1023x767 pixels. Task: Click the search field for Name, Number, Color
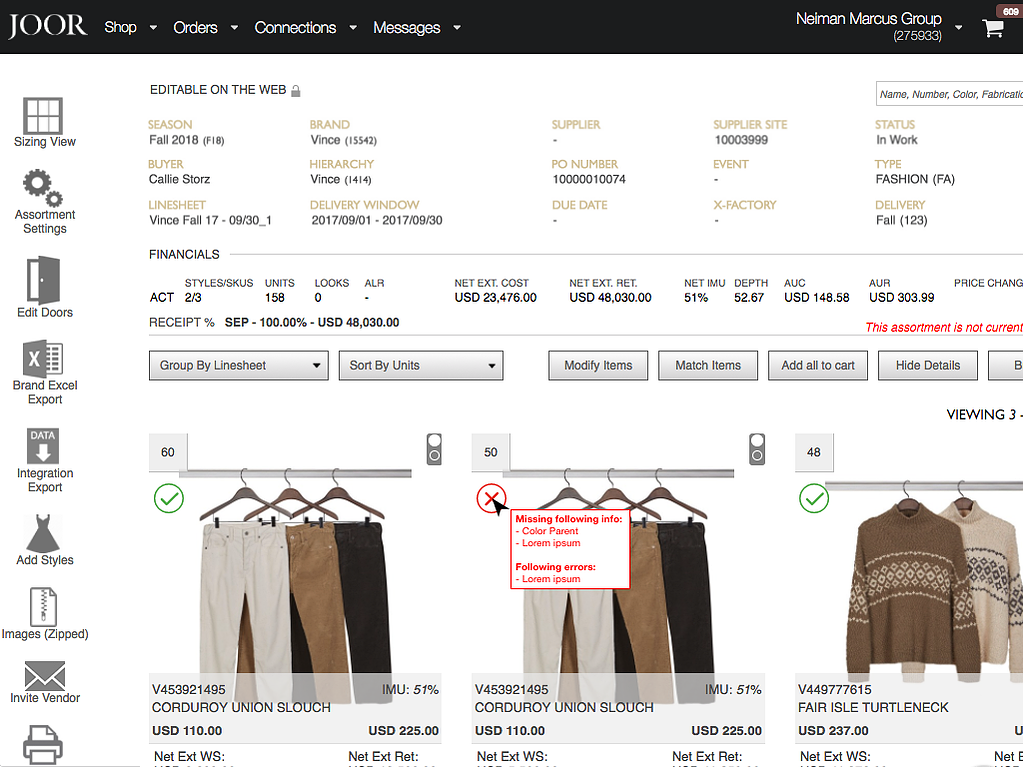[x=949, y=94]
